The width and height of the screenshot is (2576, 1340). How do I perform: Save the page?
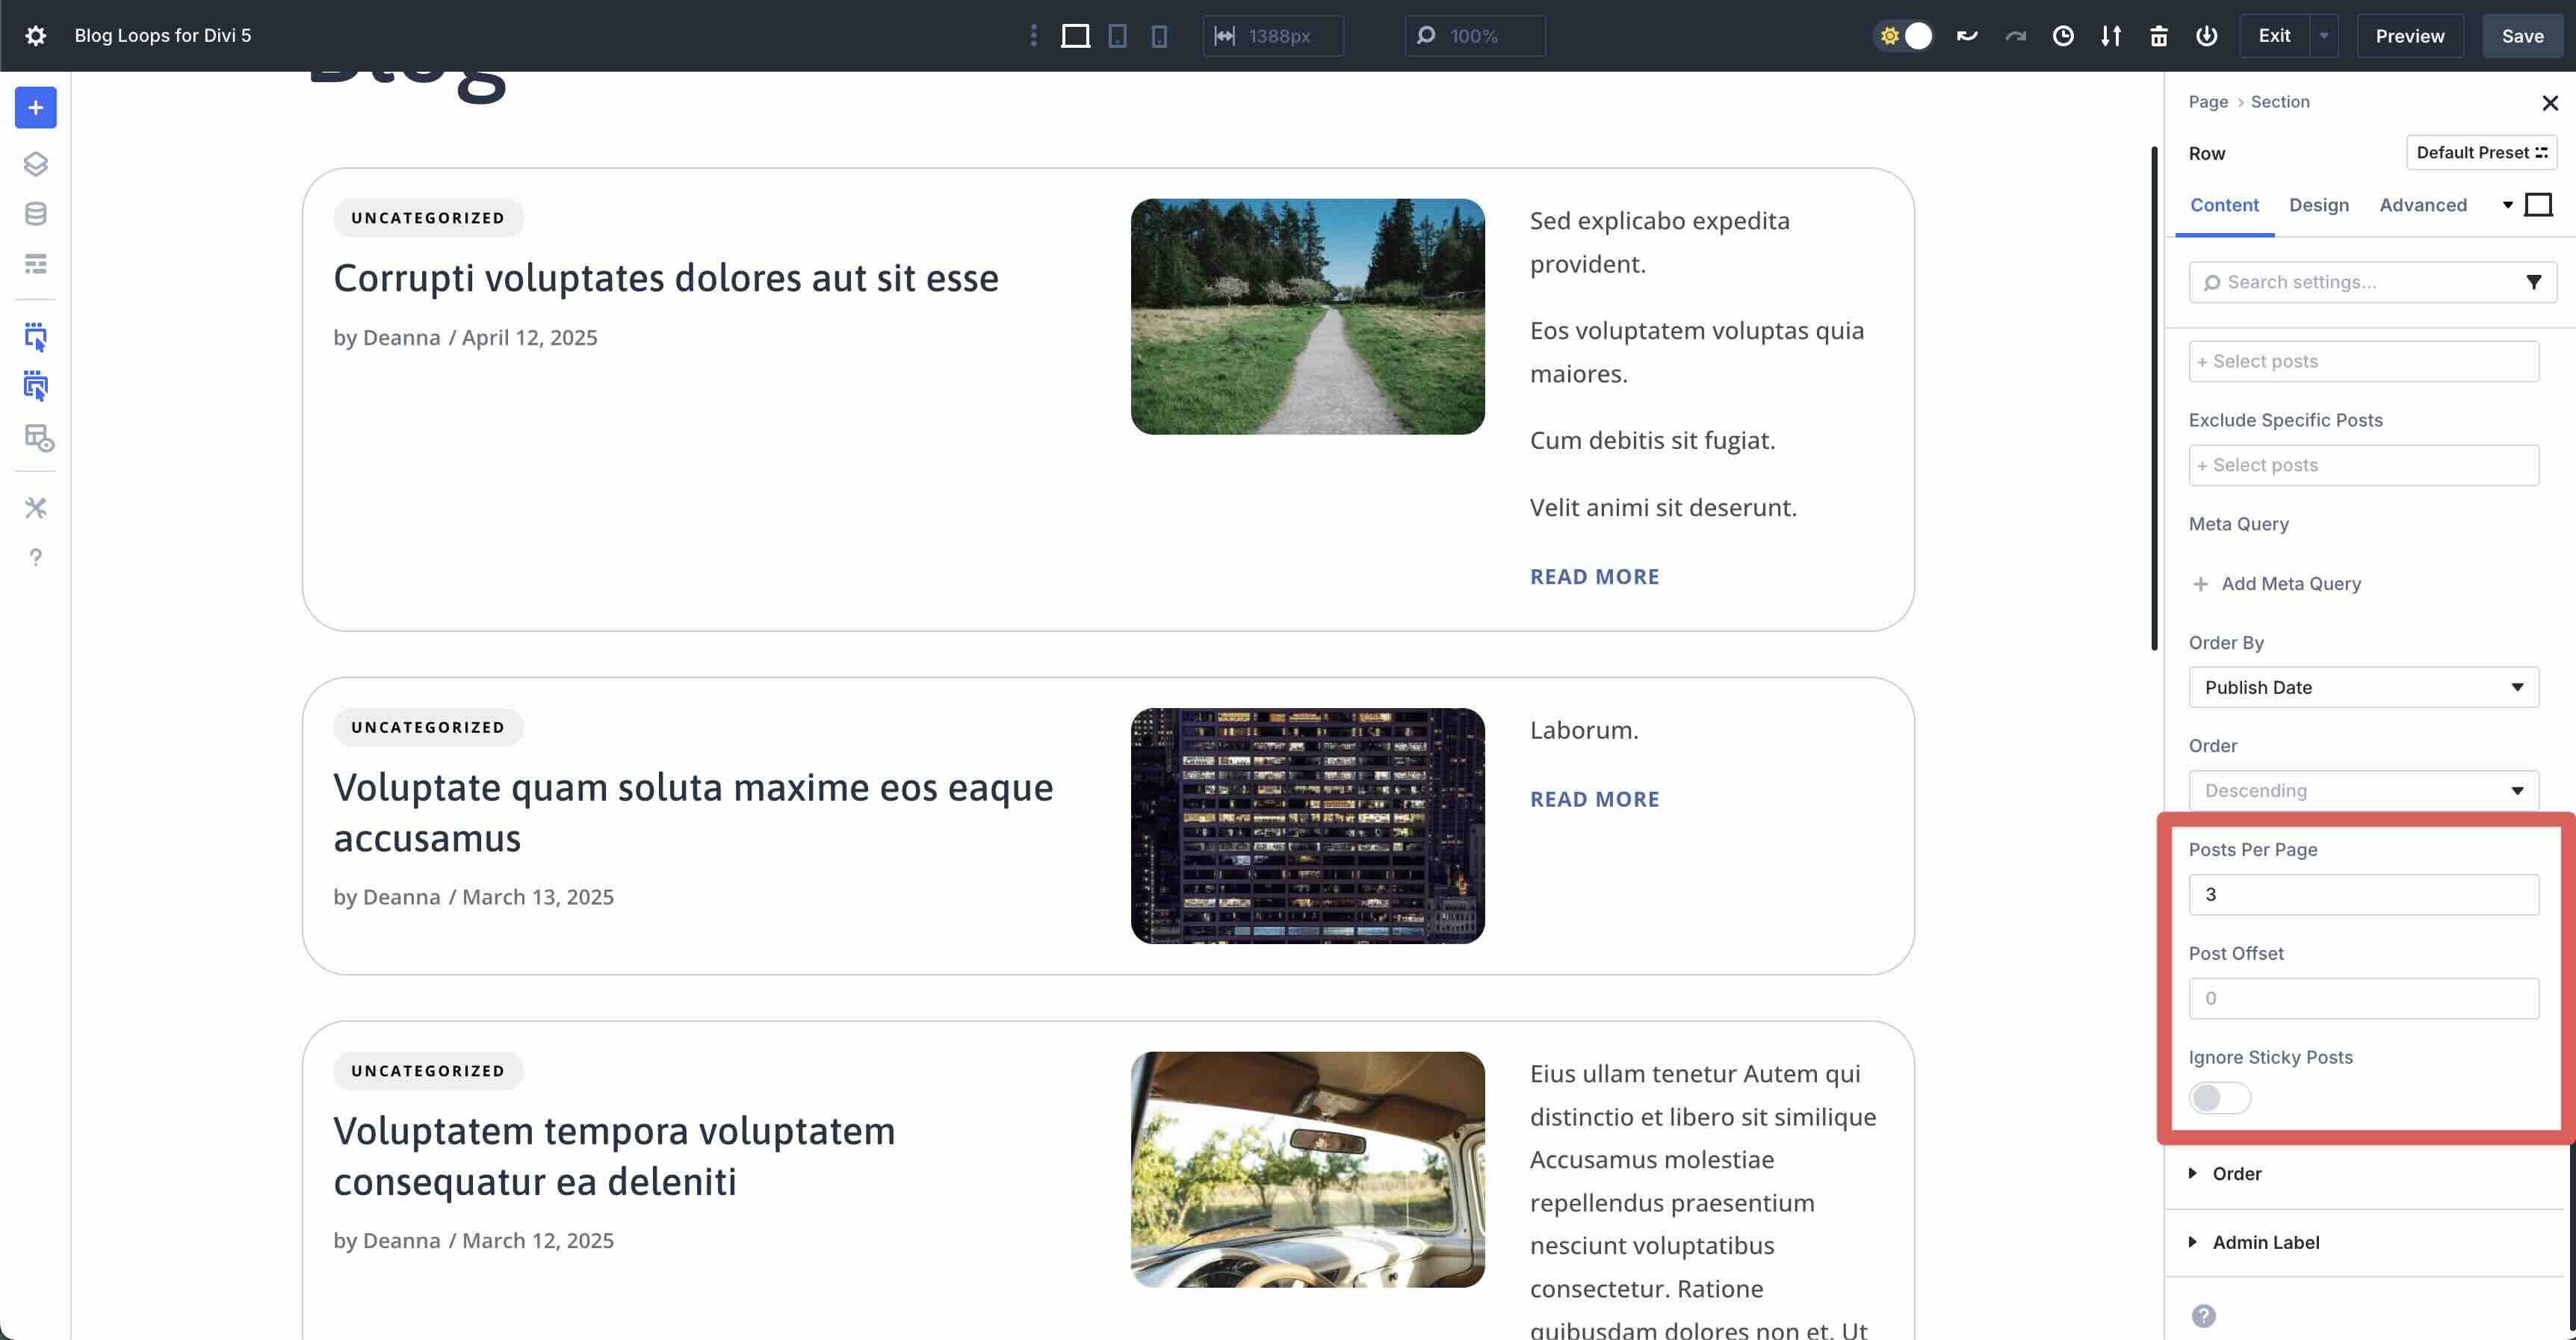[2521, 35]
